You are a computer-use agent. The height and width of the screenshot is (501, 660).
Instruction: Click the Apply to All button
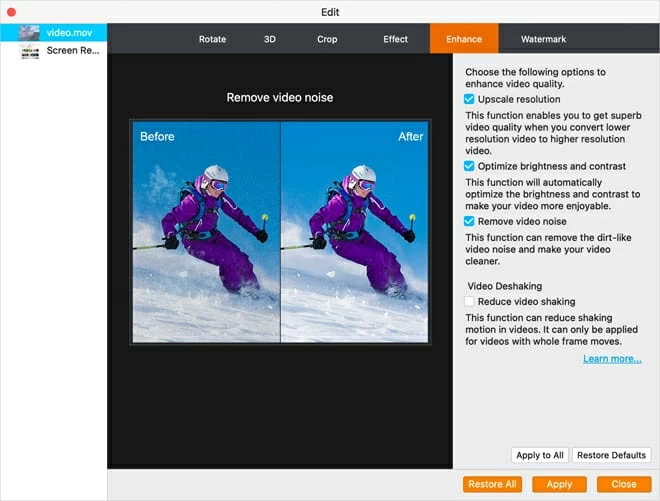540,455
